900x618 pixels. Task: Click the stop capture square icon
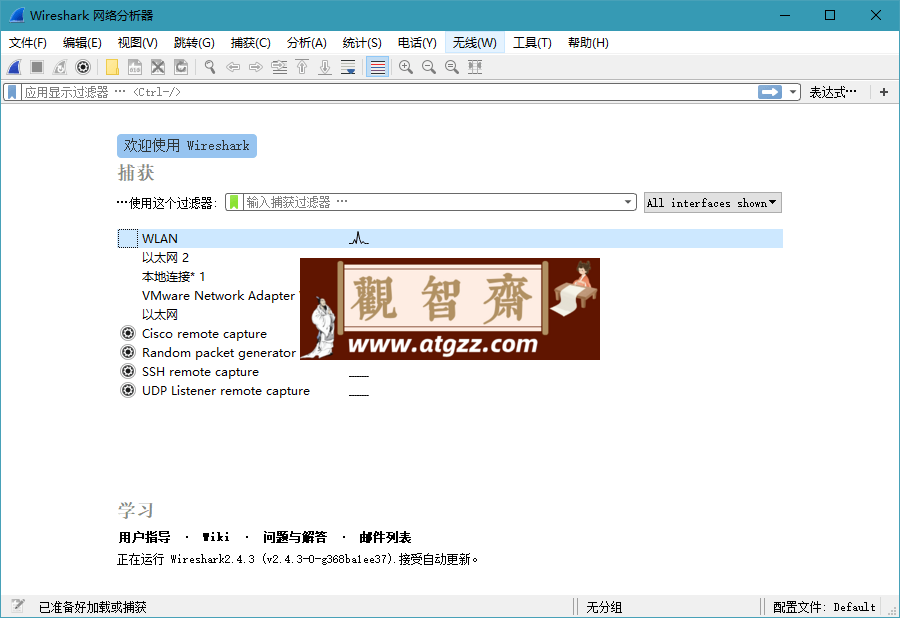(x=37, y=67)
